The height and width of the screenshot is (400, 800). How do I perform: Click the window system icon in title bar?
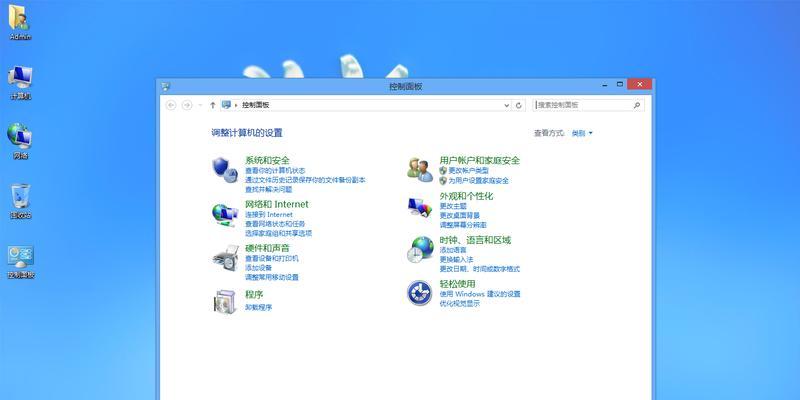(165, 86)
